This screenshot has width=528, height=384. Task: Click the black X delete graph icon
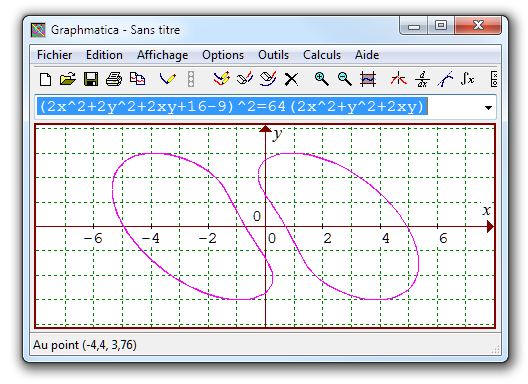pos(291,79)
